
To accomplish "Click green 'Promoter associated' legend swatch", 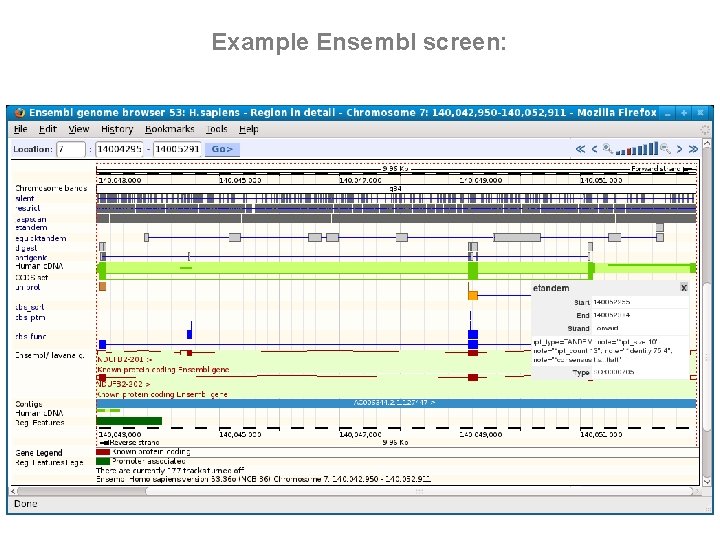I will pos(103,461).
